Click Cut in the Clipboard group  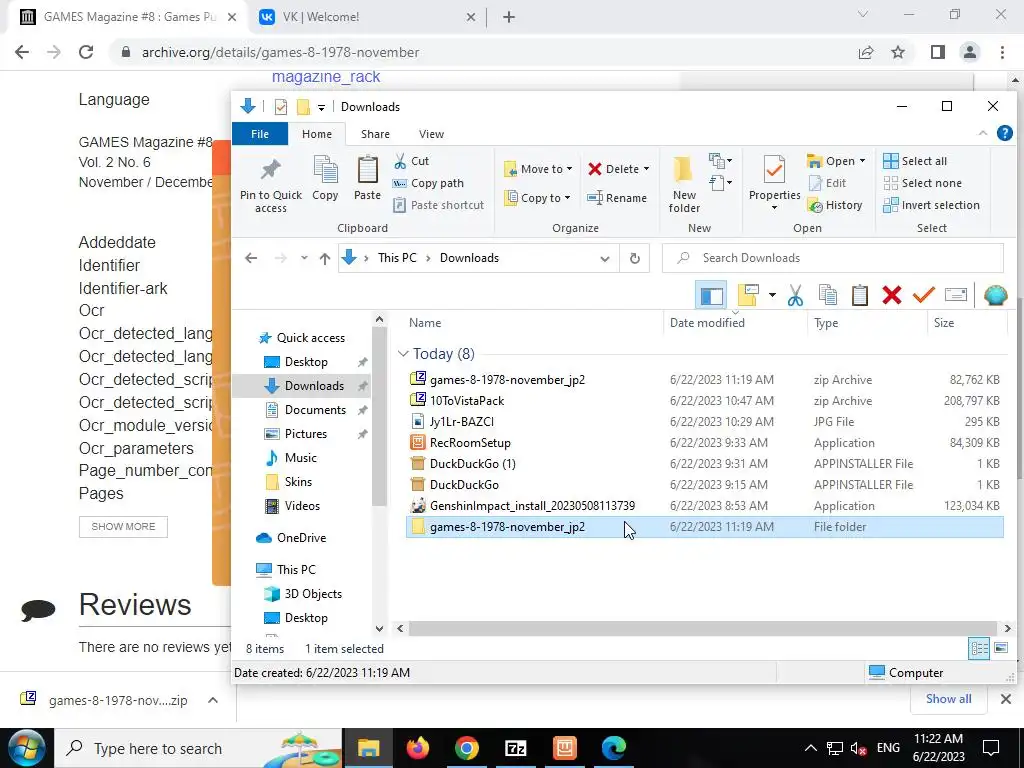click(411, 161)
